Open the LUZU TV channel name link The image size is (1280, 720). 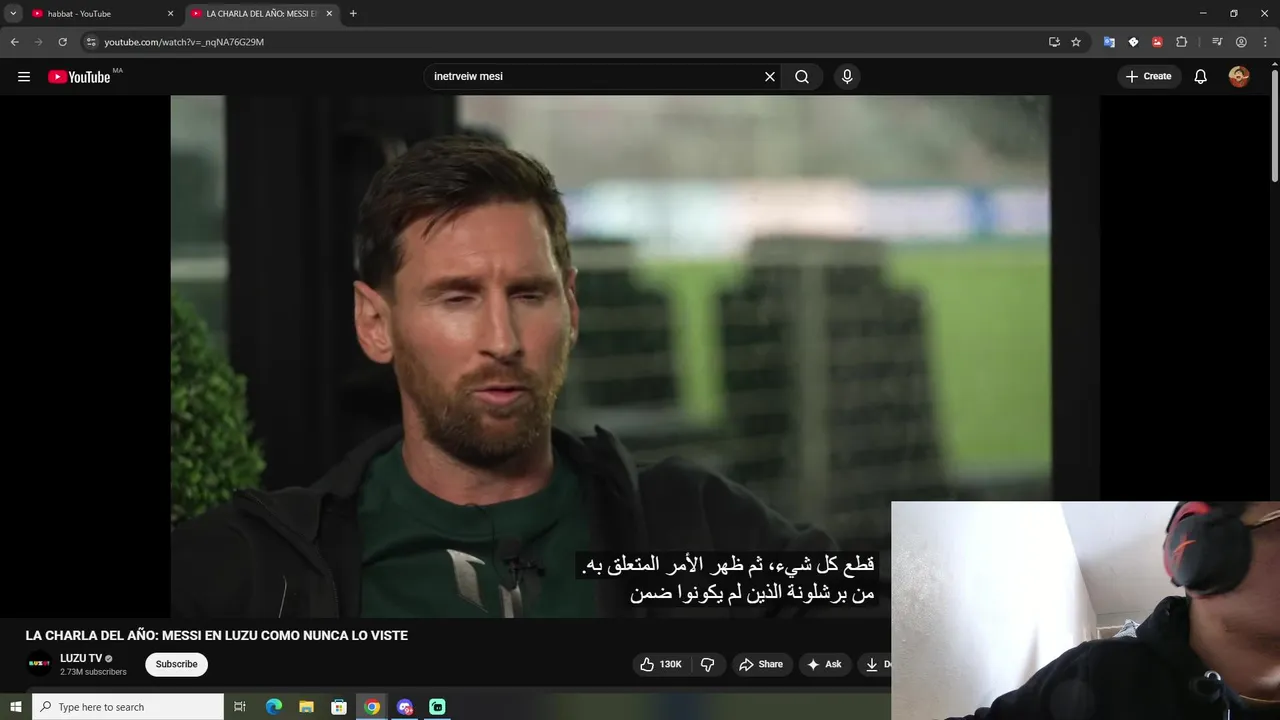[x=81, y=658]
